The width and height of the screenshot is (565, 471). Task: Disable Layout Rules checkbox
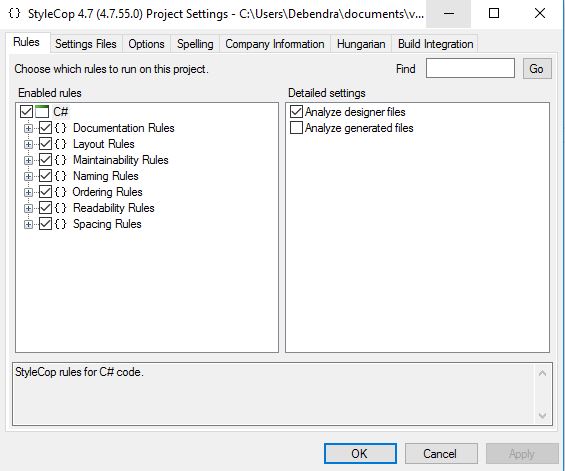pyautogui.click(x=45, y=144)
